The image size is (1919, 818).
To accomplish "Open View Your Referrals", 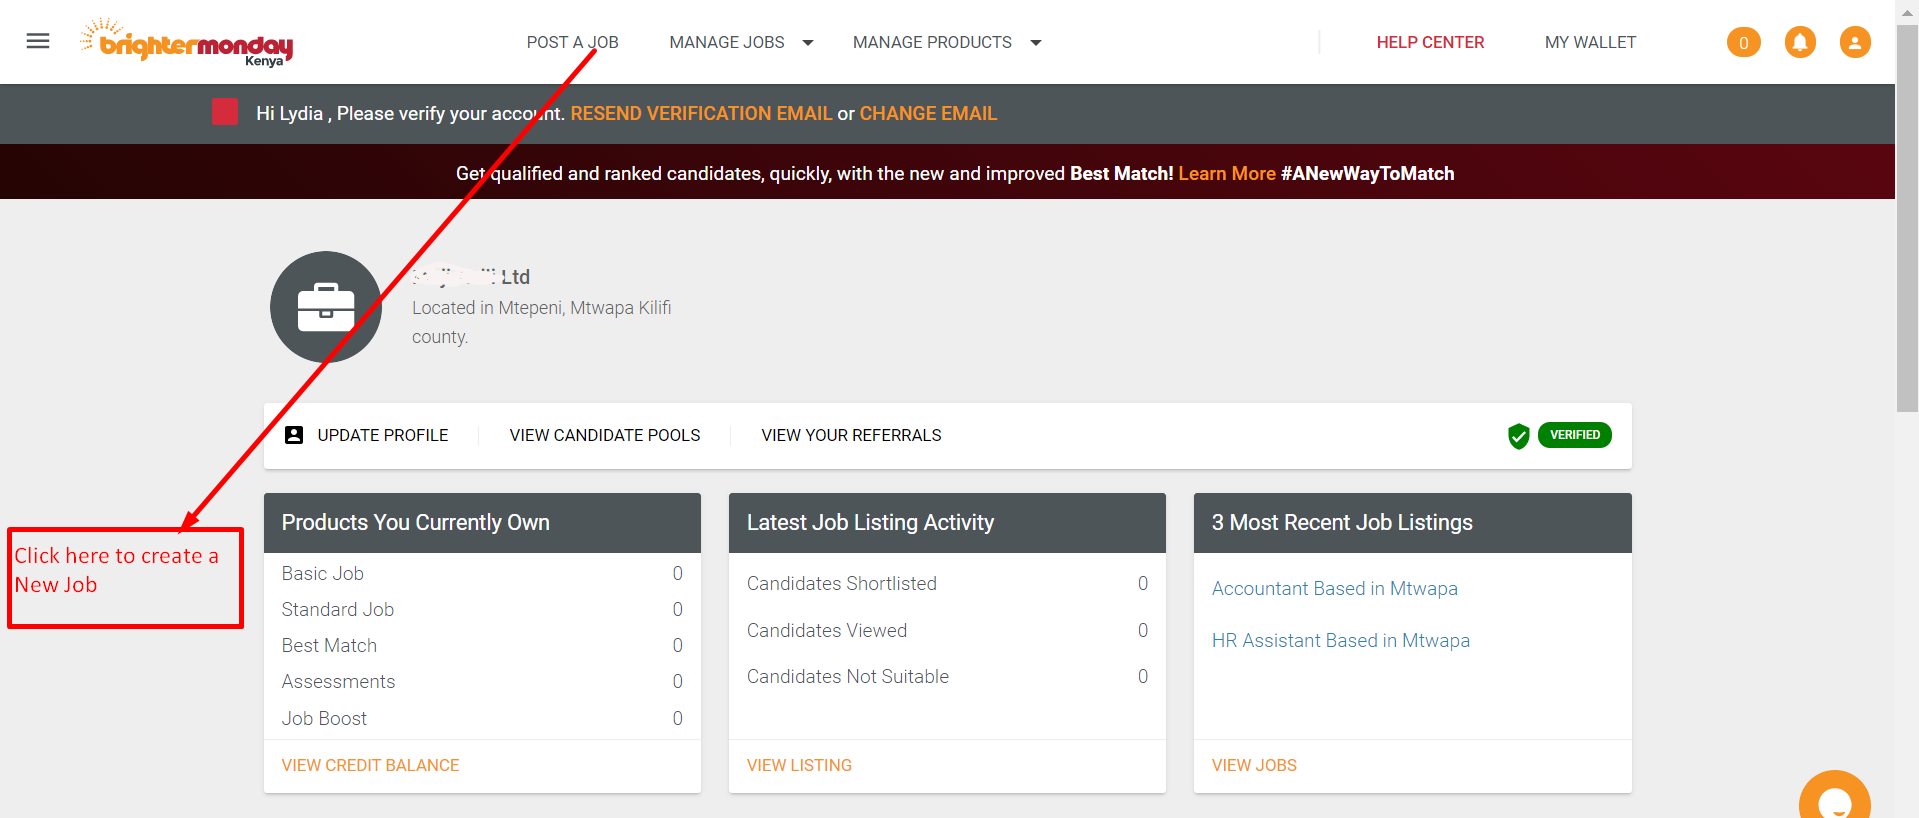I will [x=851, y=435].
